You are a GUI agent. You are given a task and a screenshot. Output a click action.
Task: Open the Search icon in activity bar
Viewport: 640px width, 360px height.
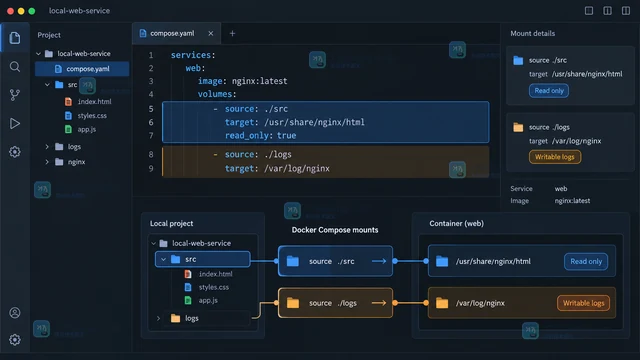pos(15,67)
